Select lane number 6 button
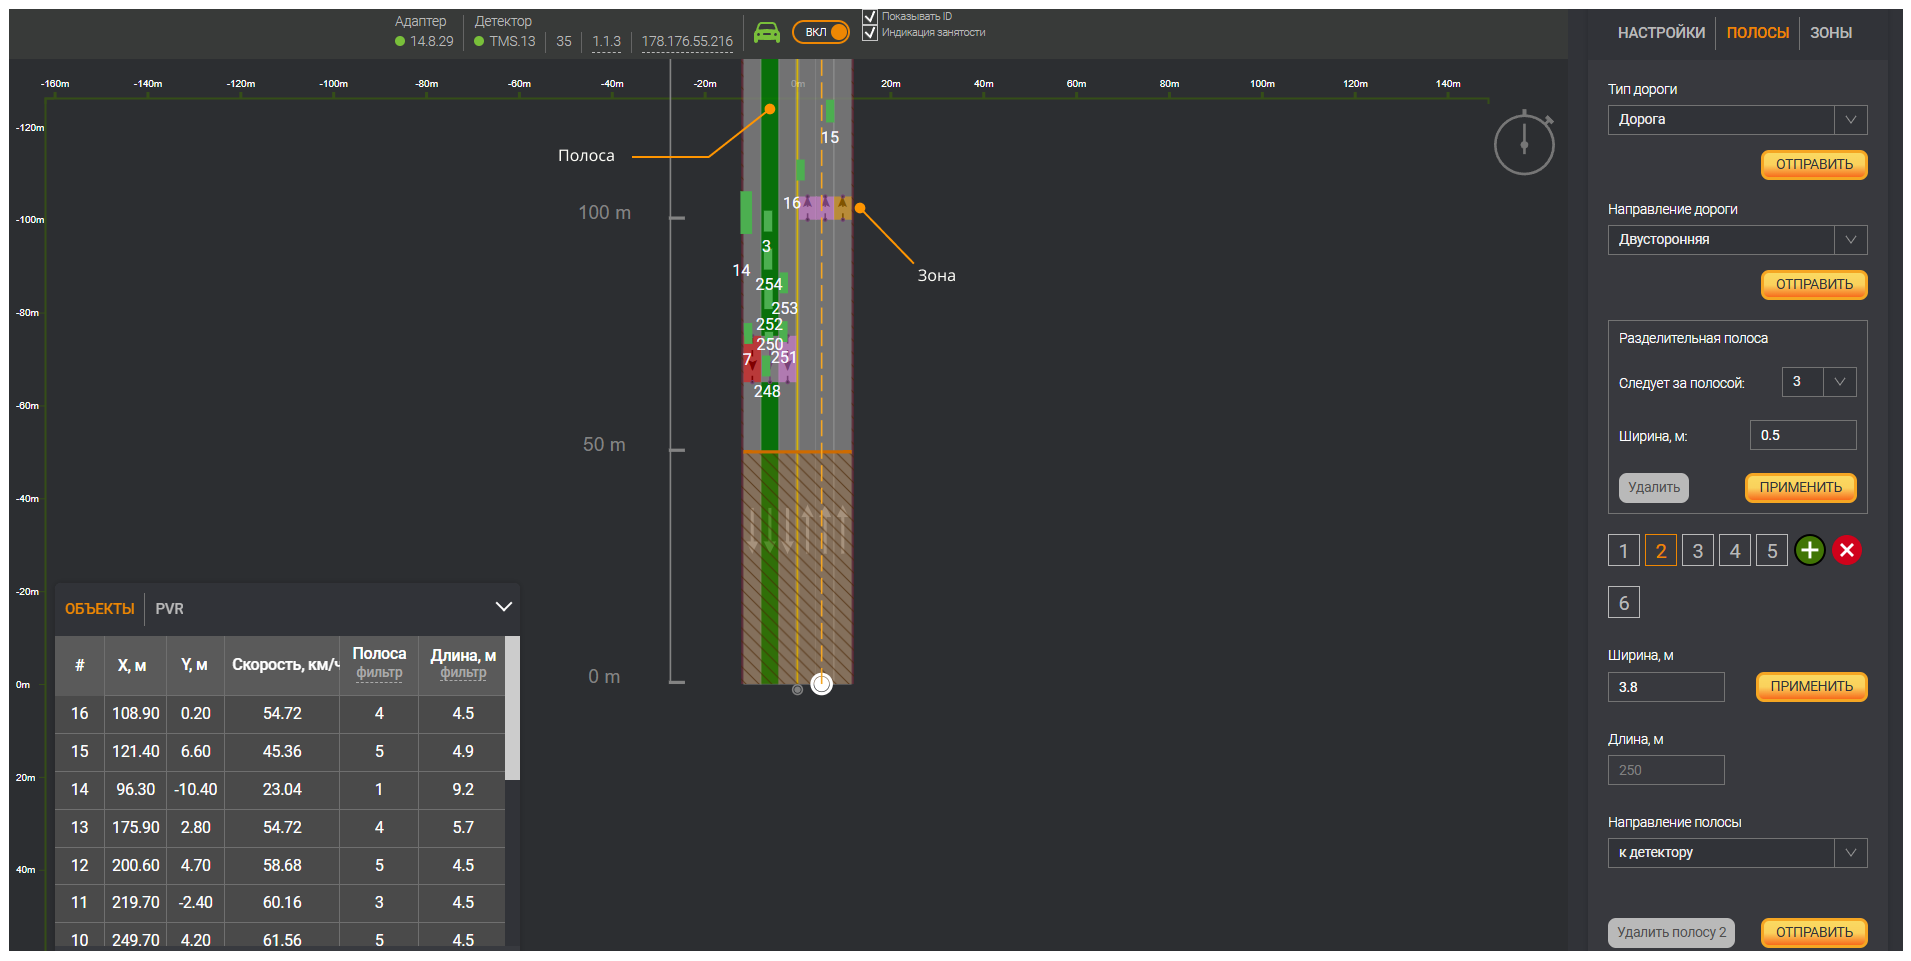Viewport: 1911px width, 961px height. (x=1623, y=602)
